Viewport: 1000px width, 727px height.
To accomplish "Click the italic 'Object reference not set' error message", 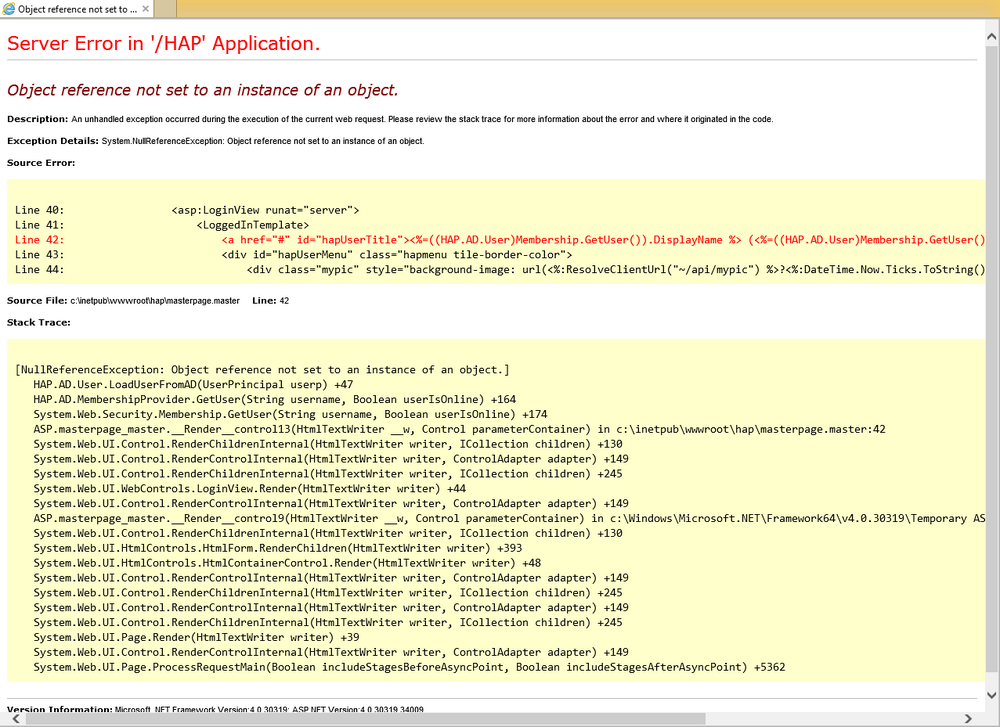I will [203, 91].
